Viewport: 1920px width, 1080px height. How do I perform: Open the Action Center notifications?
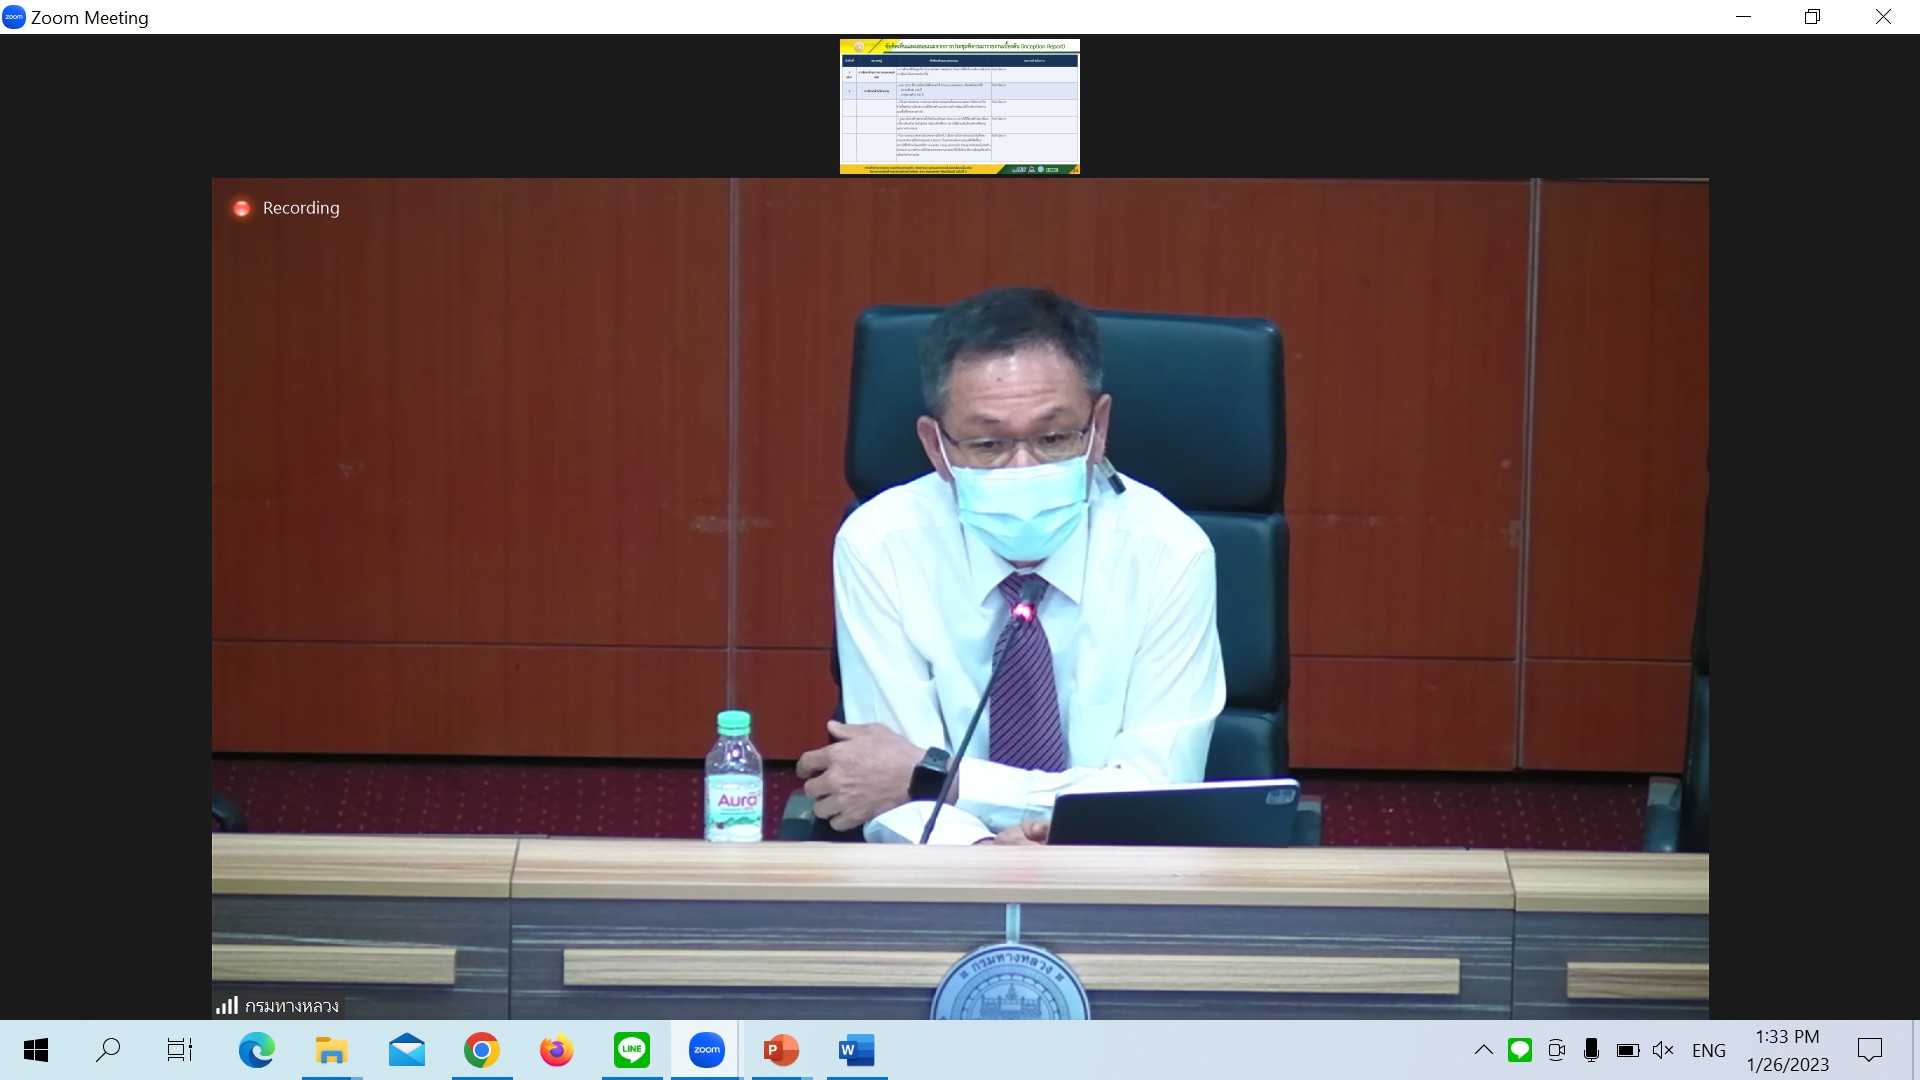coord(1869,1050)
